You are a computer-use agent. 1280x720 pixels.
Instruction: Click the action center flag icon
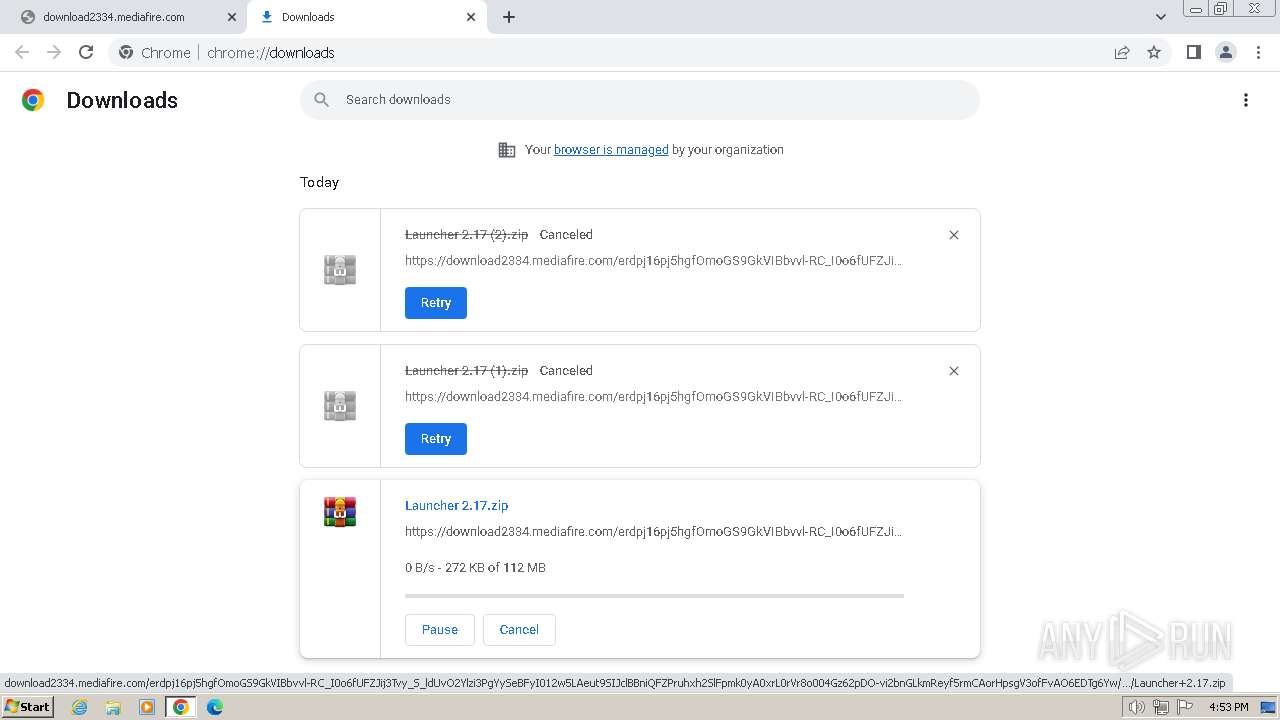[x=1185, y=707]
